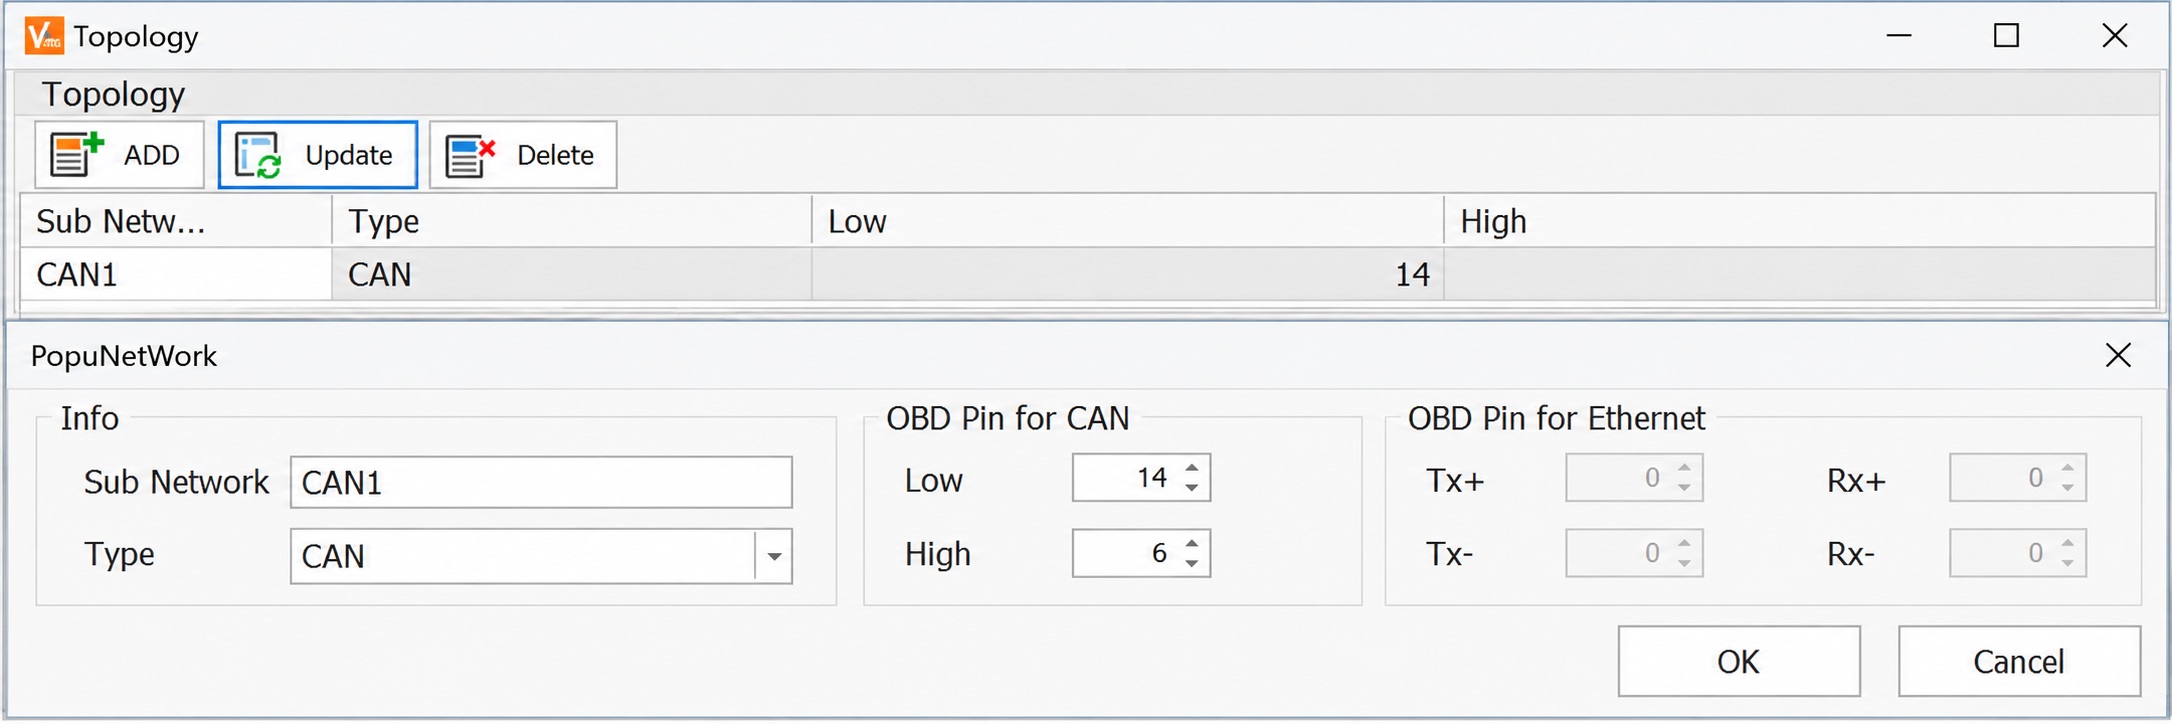2172x724 pixels.
Task: Select the CAN1 row in topology table
Action: tap(1088, 274)
